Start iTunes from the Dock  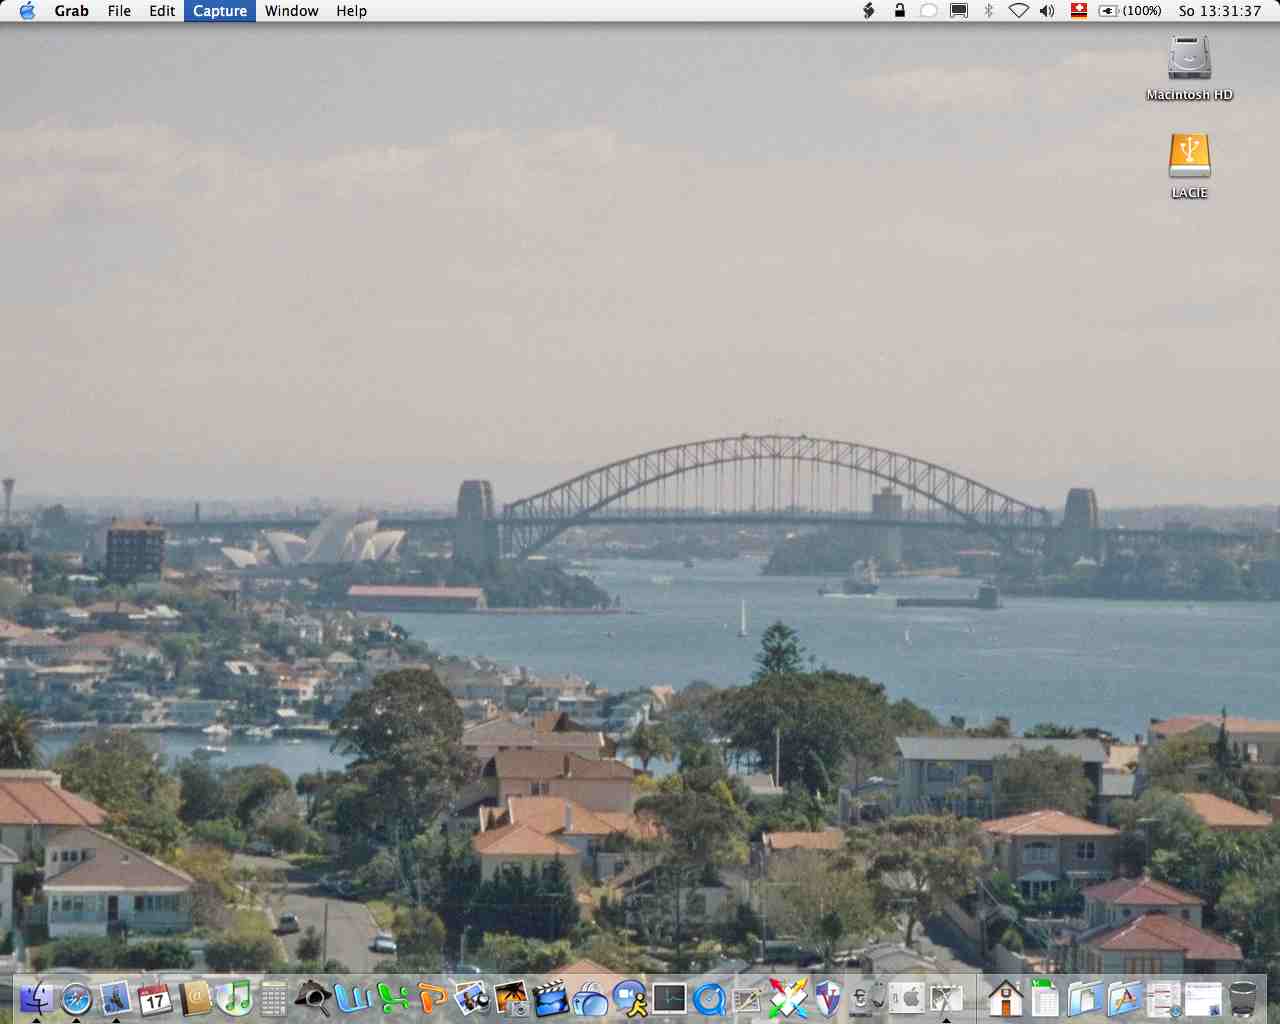[x=234, y=998]
